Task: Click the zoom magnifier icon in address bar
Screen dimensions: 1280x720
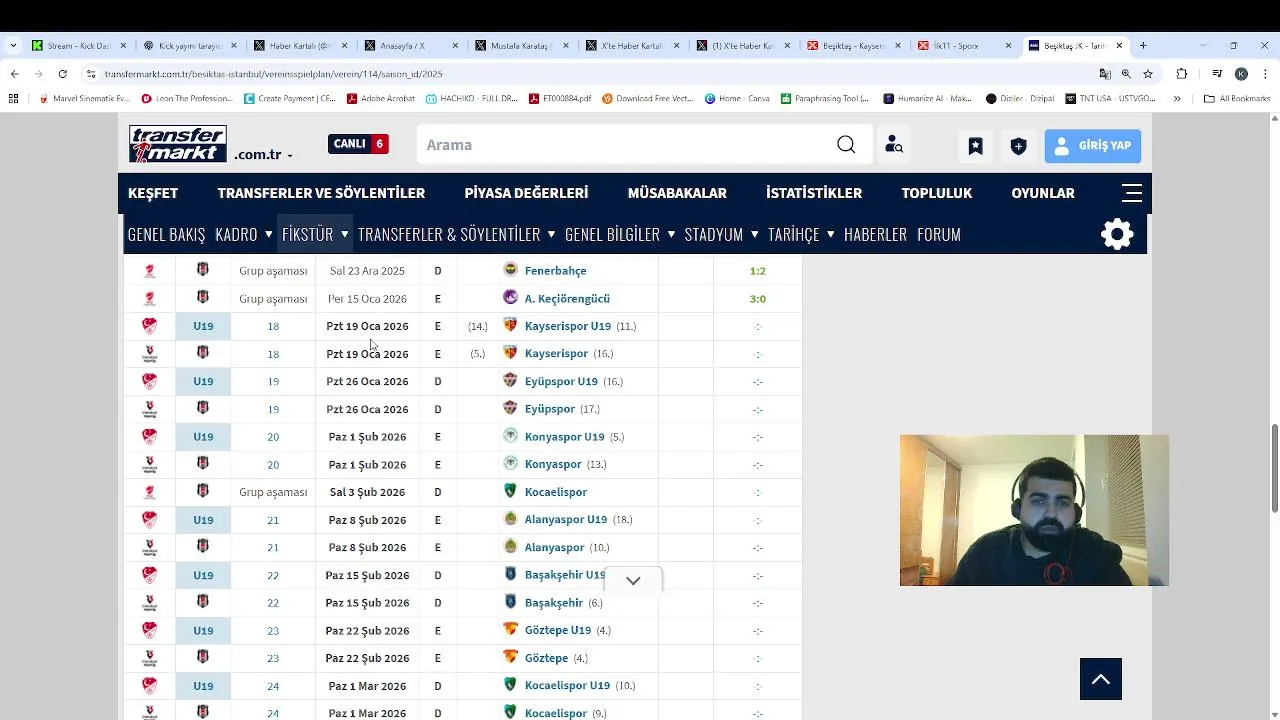Action: tap(1126, 74)
